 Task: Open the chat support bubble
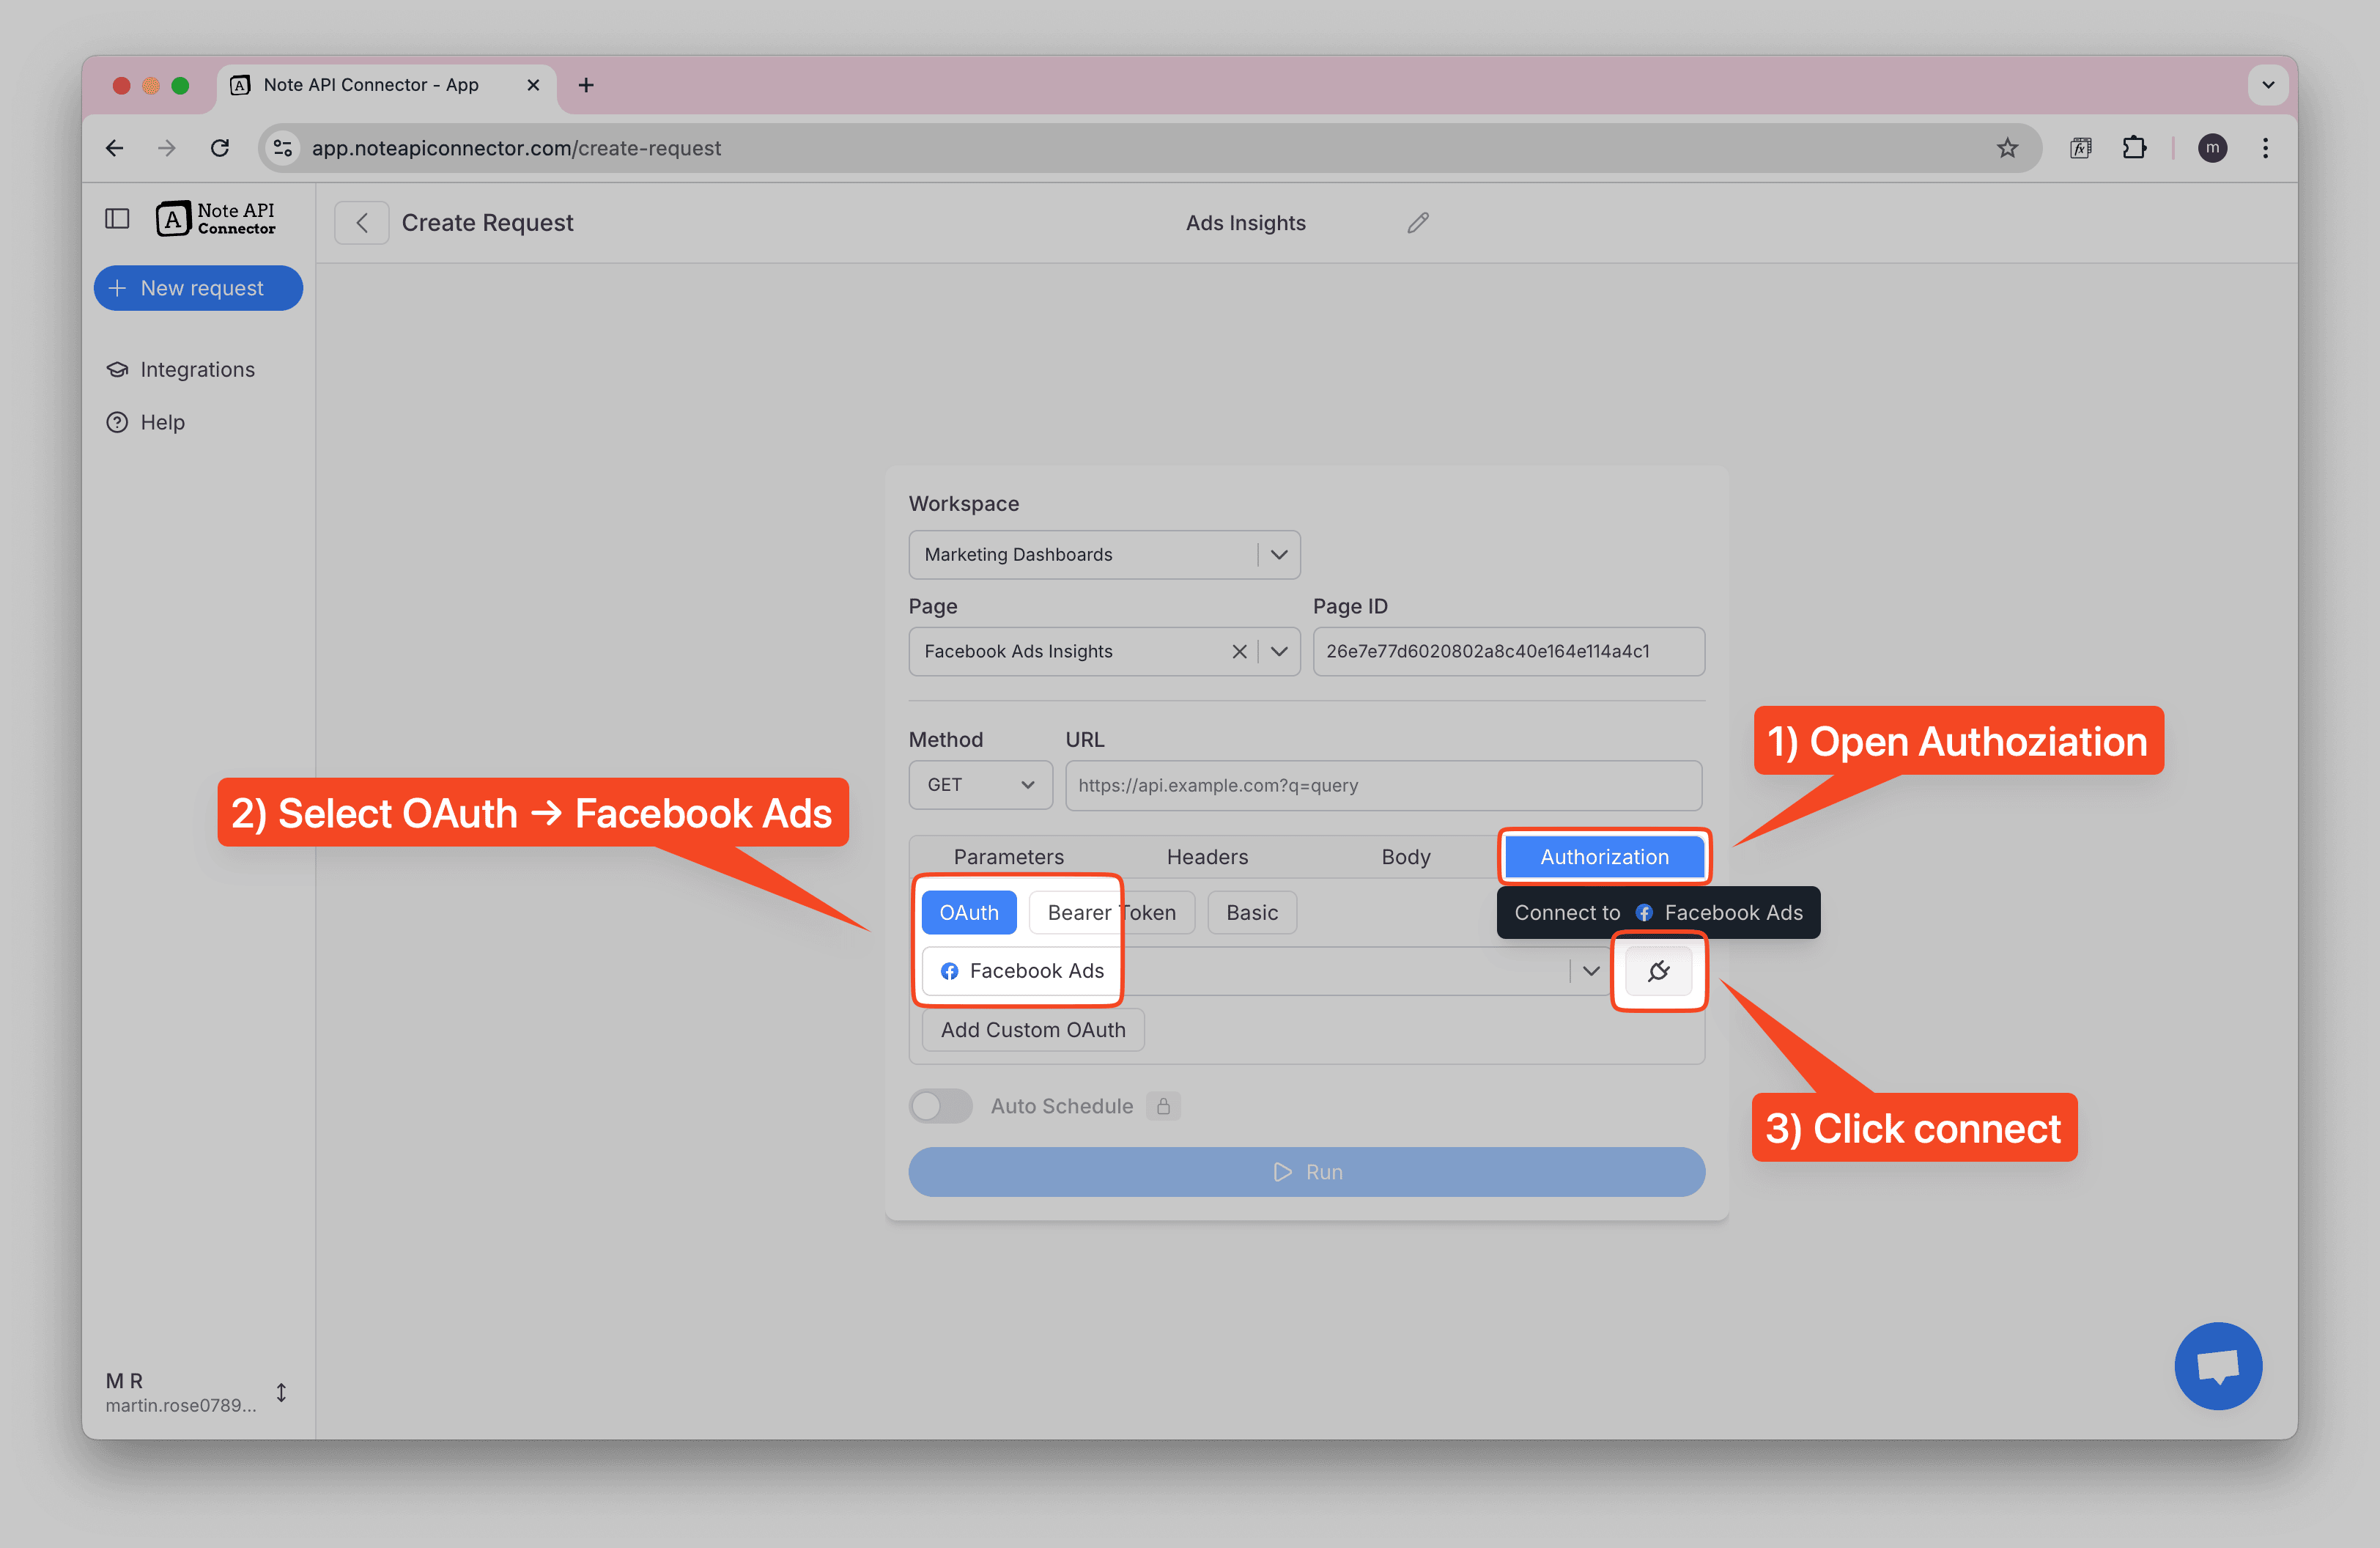2217,1365
